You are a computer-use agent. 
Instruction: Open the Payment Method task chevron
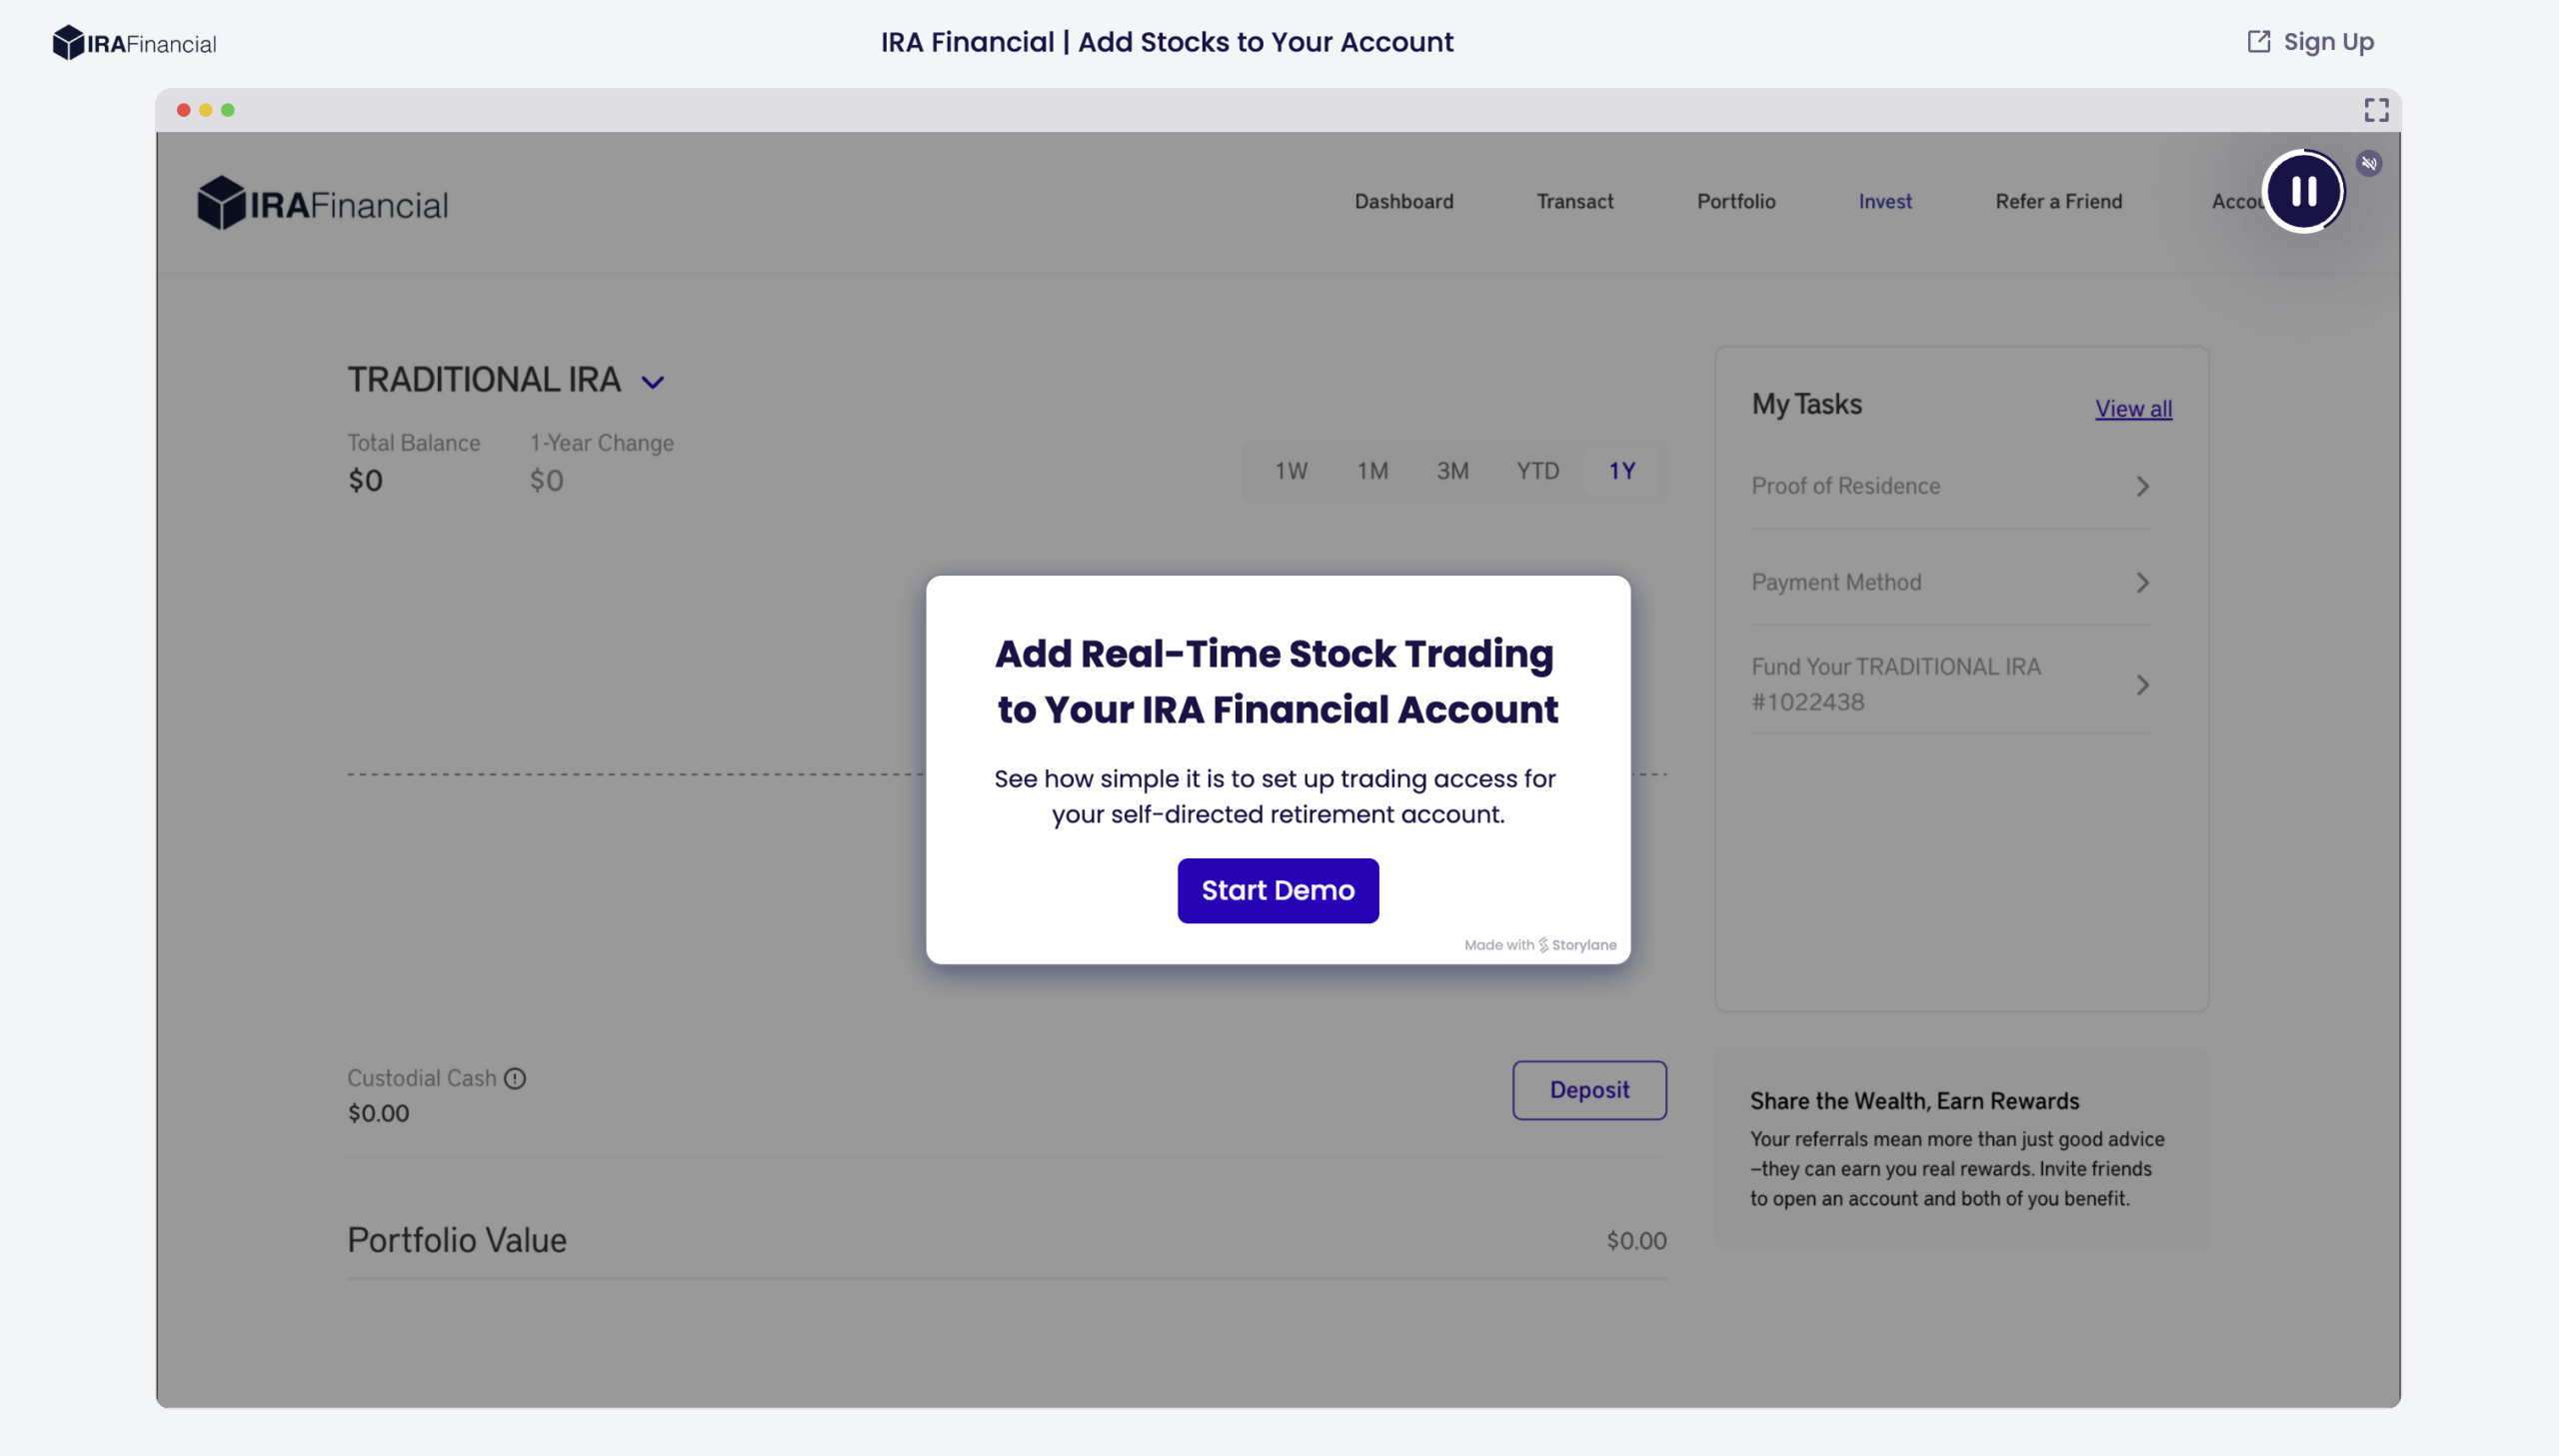pyautogui.click(x=2142, y=583)
